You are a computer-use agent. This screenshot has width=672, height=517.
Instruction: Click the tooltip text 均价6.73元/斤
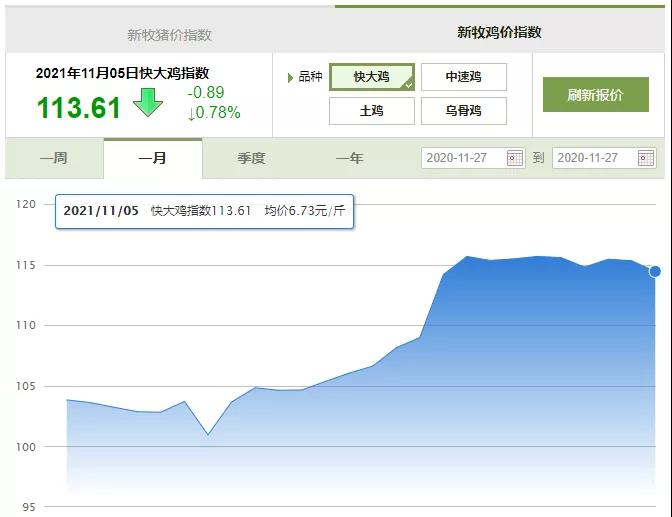tap(305, 211)
